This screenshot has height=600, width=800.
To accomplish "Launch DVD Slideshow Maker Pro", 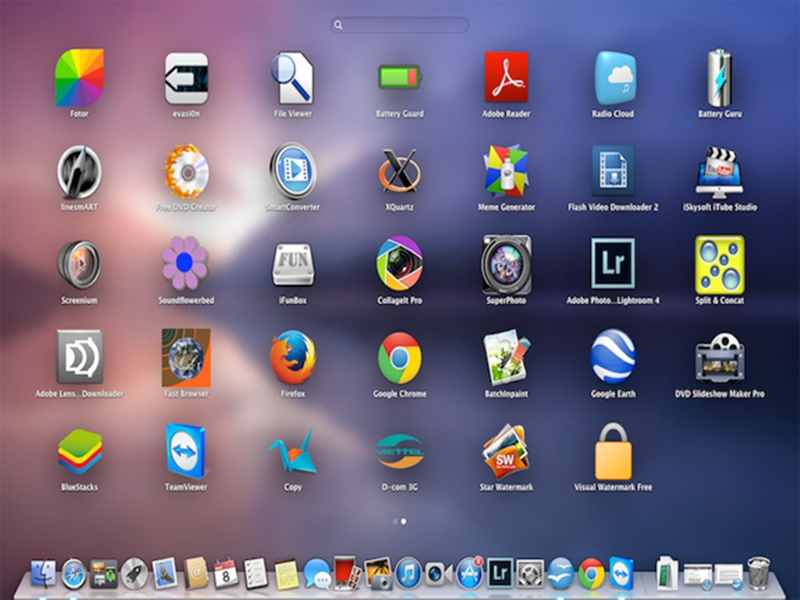I will 719,357.
